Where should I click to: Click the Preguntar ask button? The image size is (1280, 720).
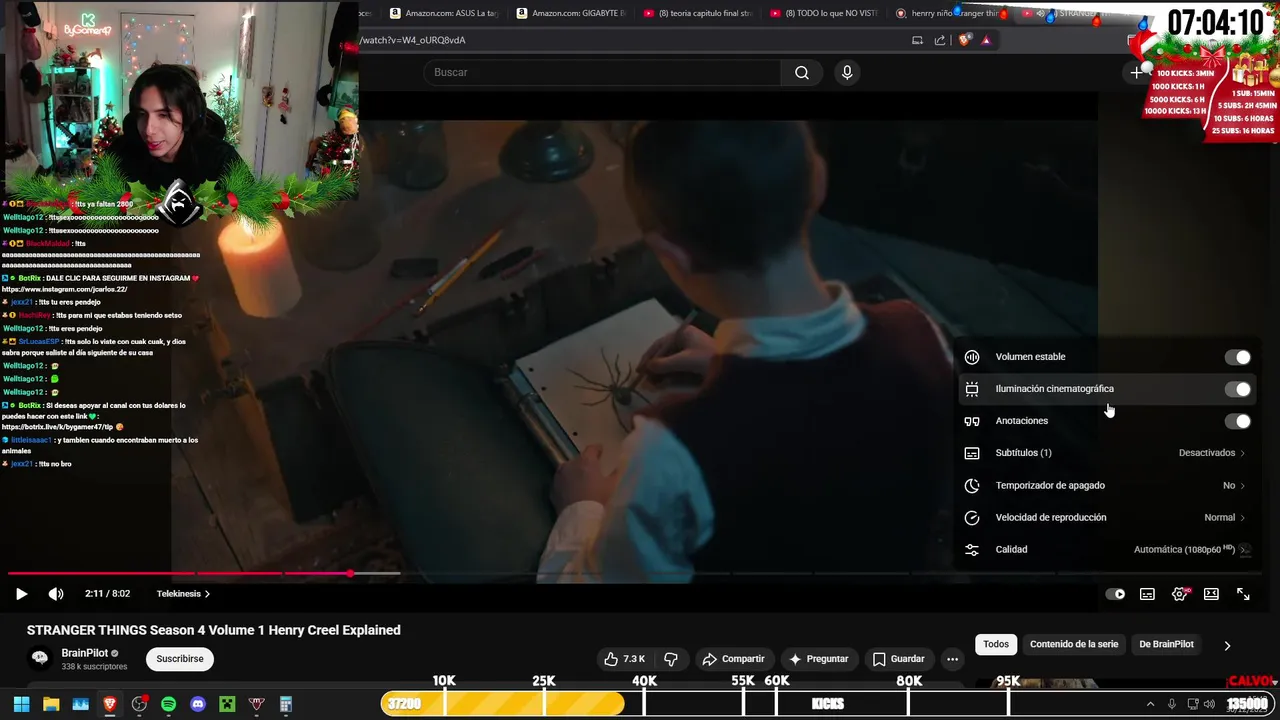pos(819,659)
